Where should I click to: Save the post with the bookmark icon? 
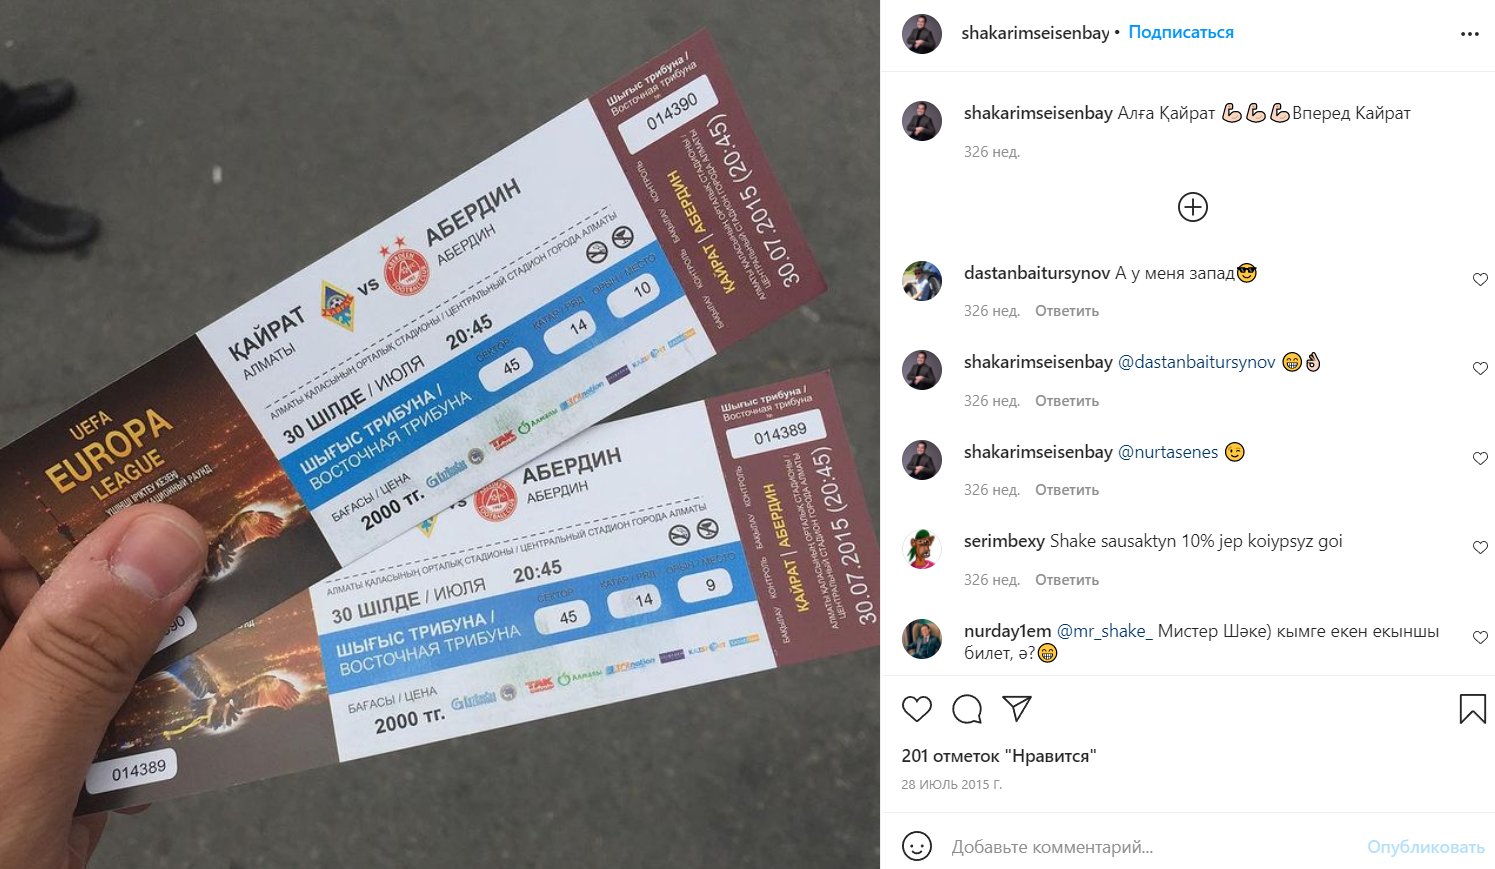point(1472,709)
